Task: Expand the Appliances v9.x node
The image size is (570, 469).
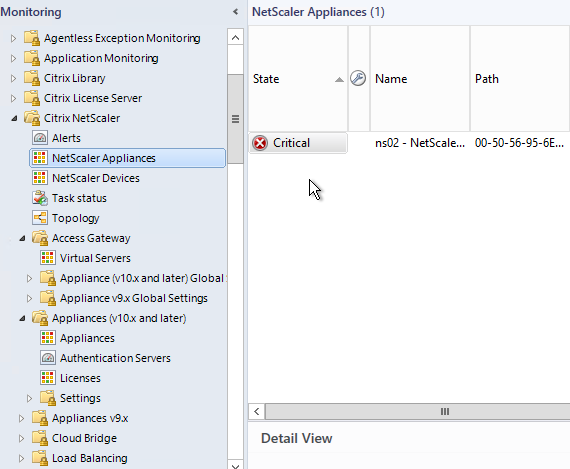Action: point(21,418)
